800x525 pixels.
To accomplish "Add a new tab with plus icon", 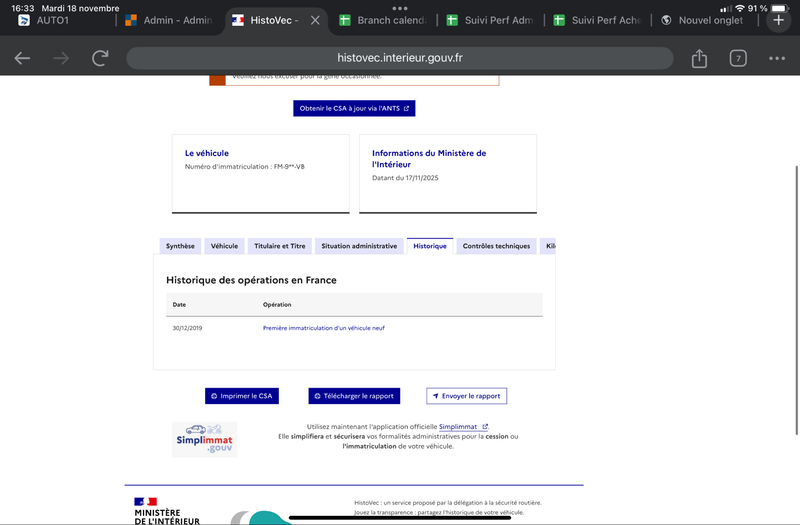I will 779,20.
